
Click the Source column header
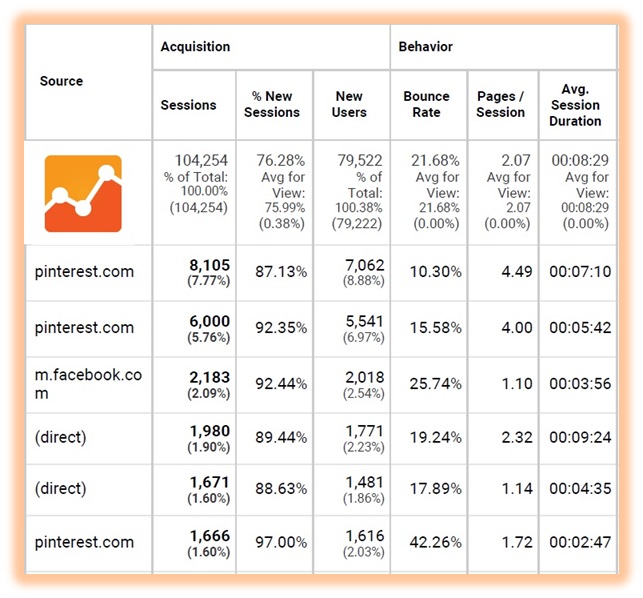coord(62,81)
